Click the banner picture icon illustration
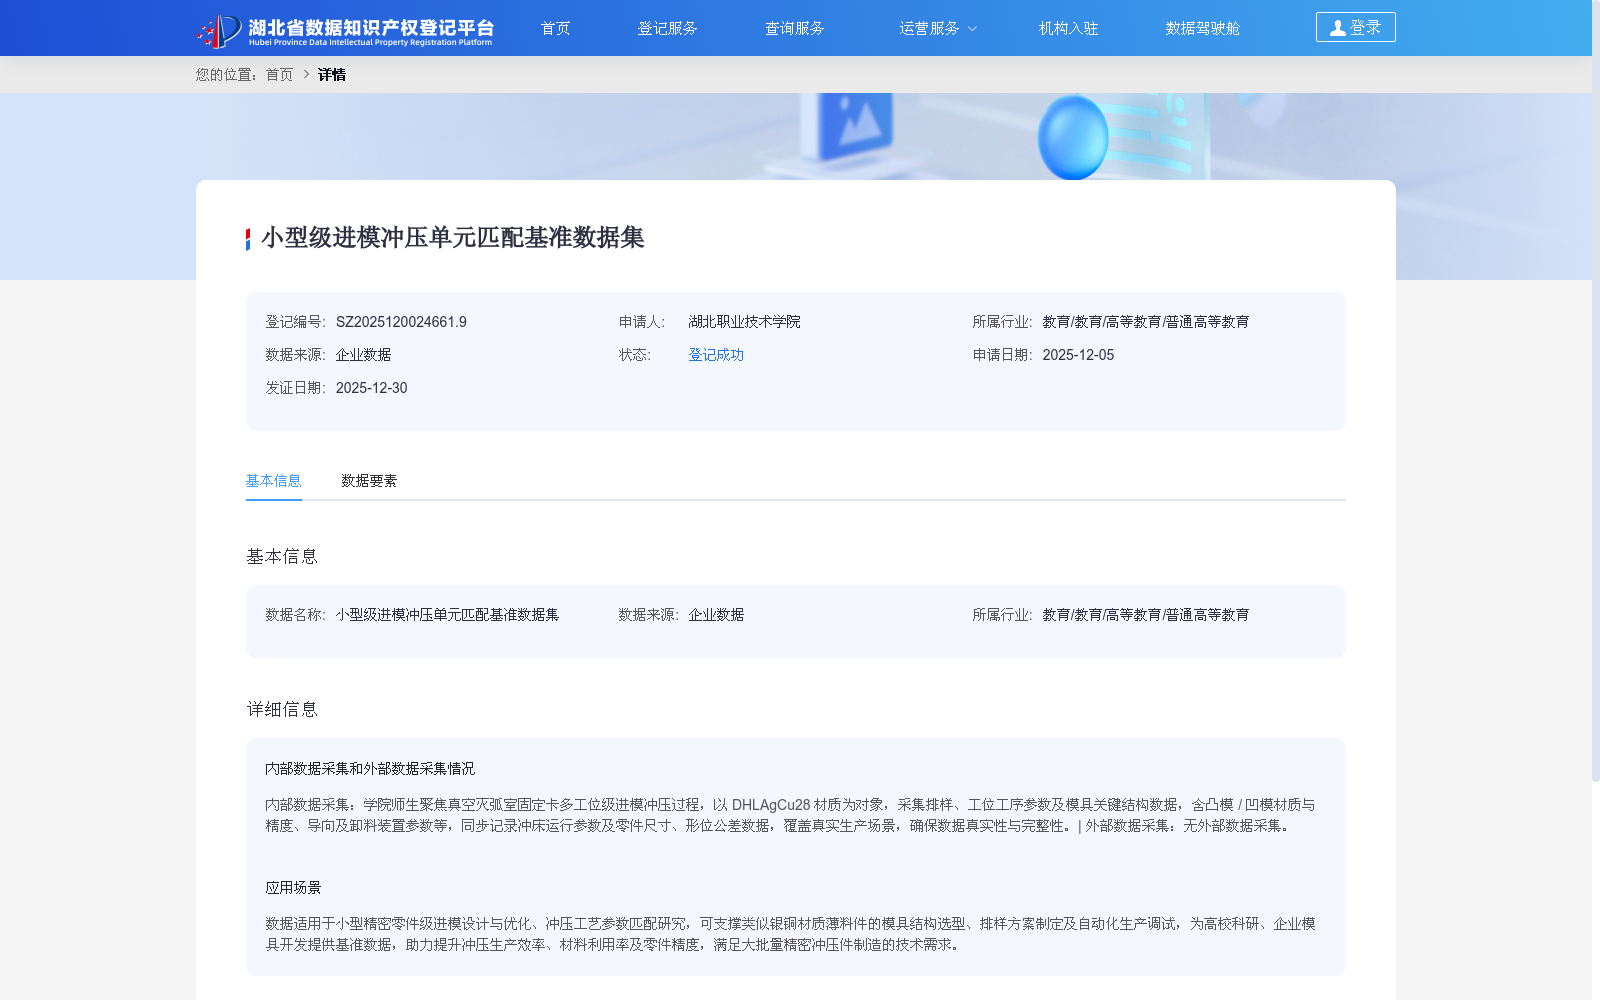The image size is (1600, 1000). [855, 127]
